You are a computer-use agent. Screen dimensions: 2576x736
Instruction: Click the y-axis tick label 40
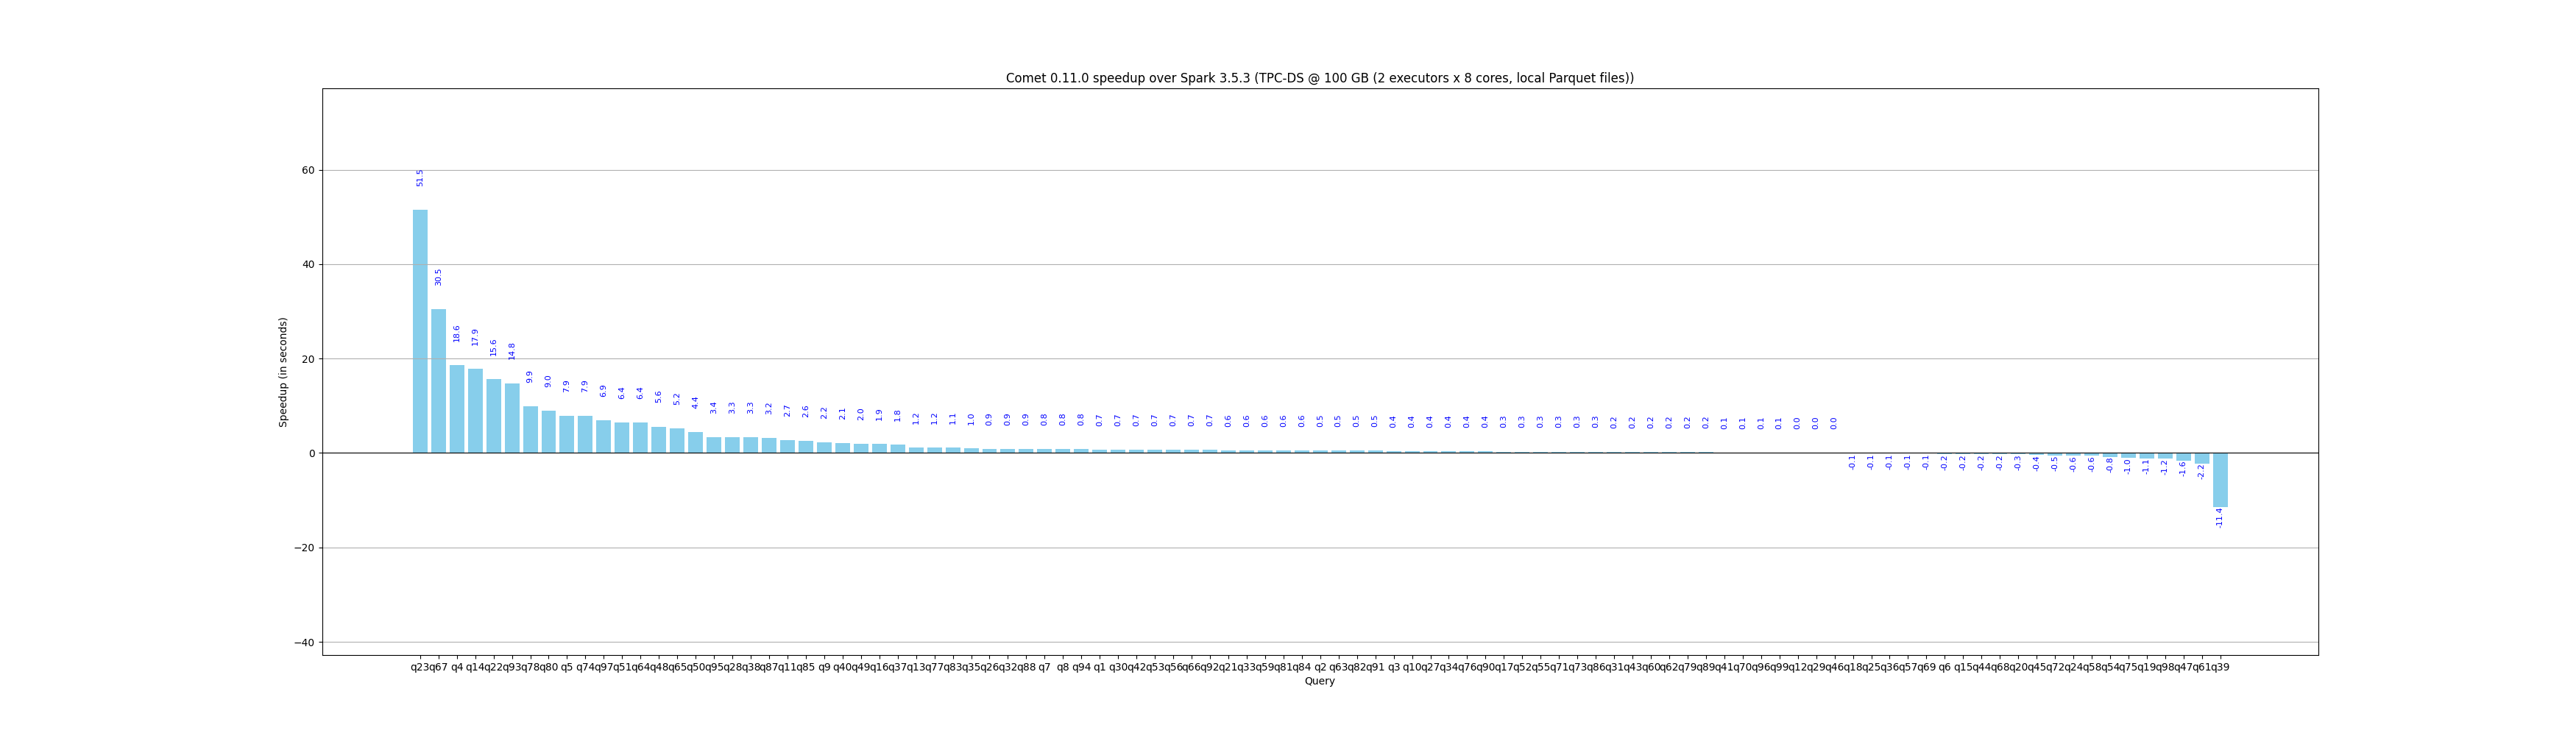click(308, 265)
